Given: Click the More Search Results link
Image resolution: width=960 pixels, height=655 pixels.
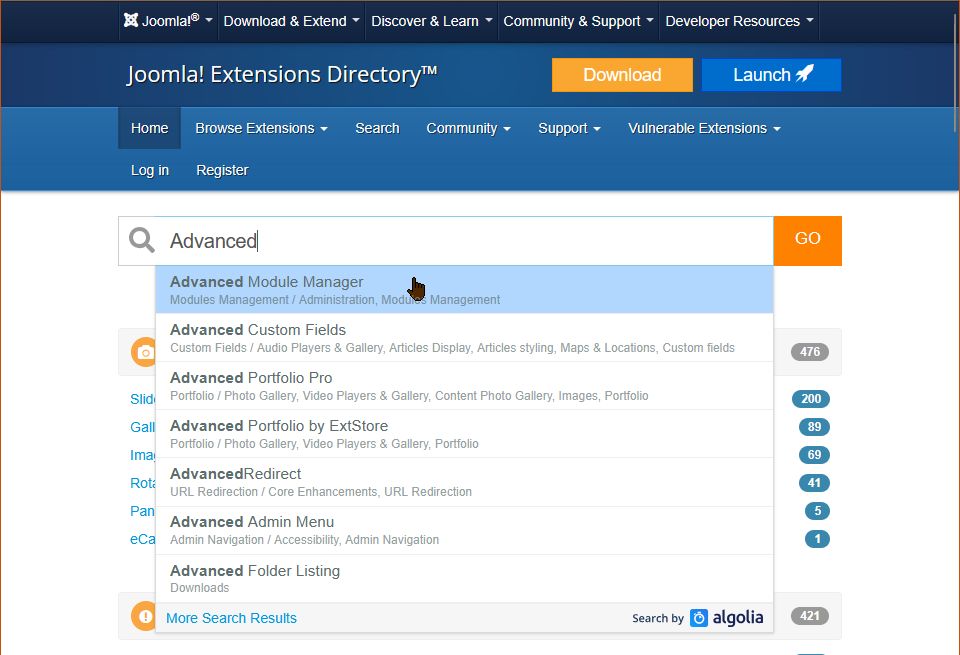Looking at the screenshot, I should point(231,618).
